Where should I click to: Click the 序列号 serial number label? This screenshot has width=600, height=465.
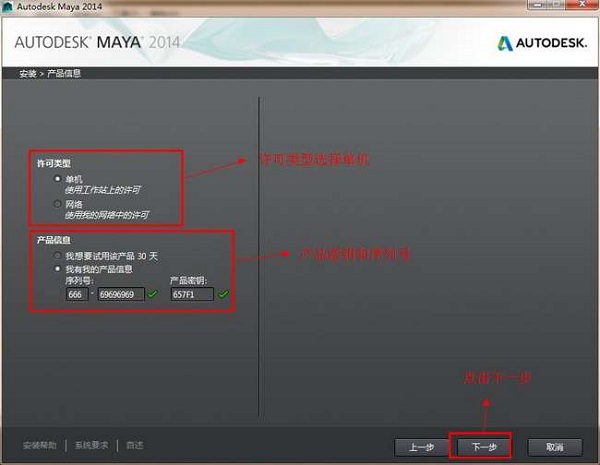(79, 281)
